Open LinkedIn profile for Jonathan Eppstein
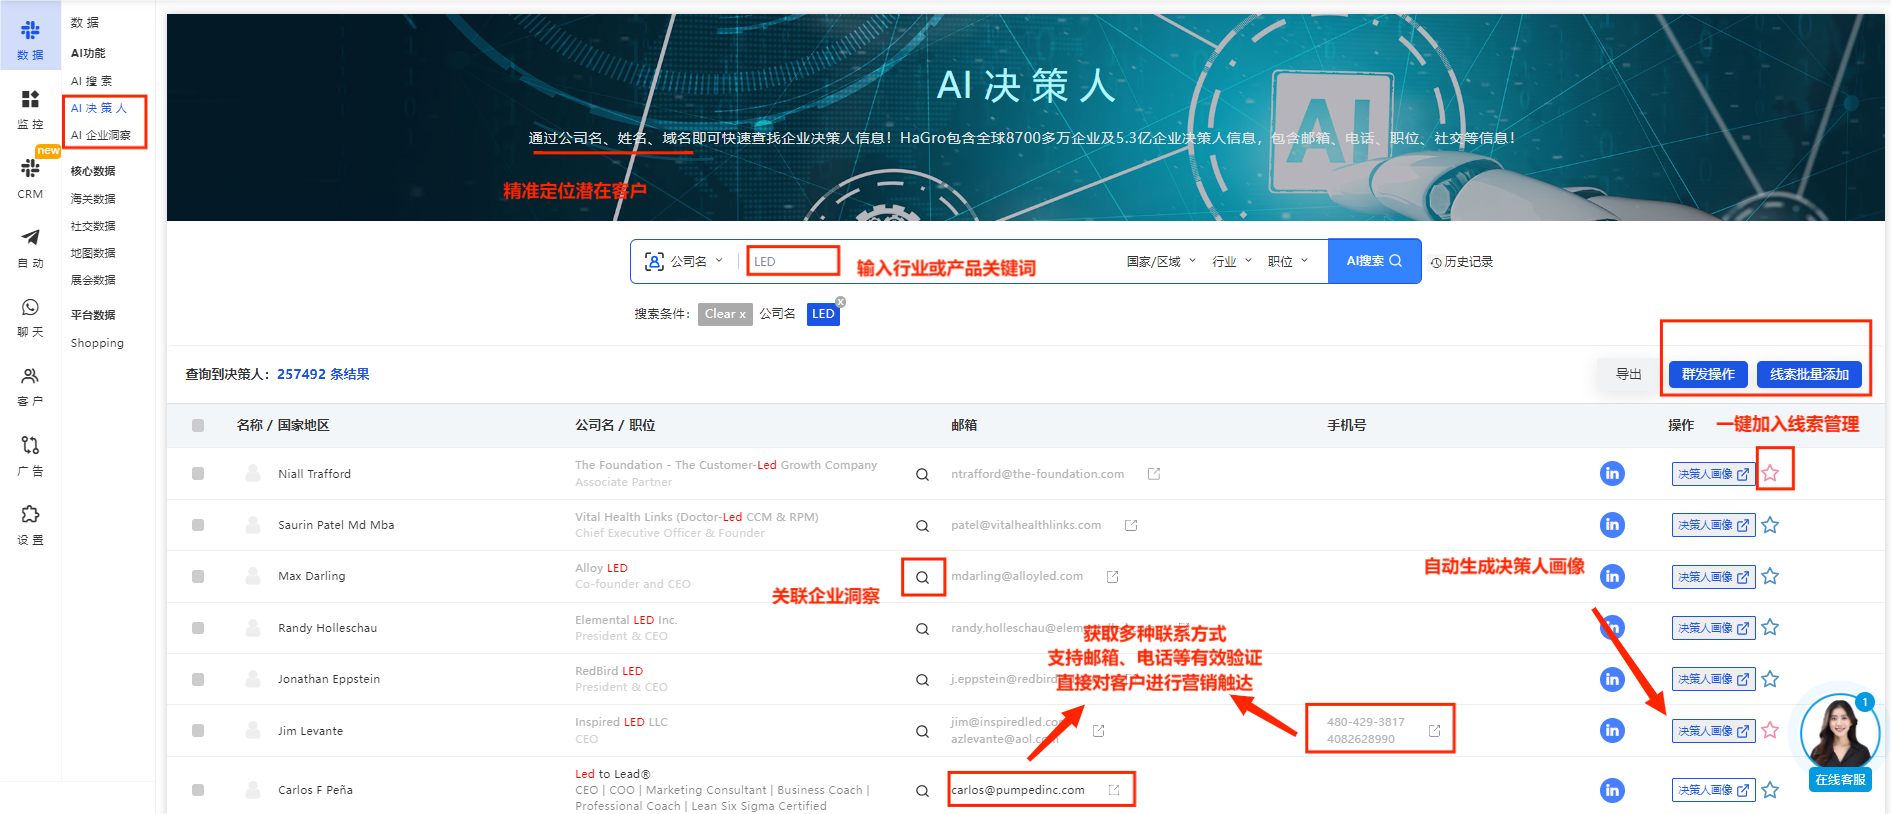 1612,679
